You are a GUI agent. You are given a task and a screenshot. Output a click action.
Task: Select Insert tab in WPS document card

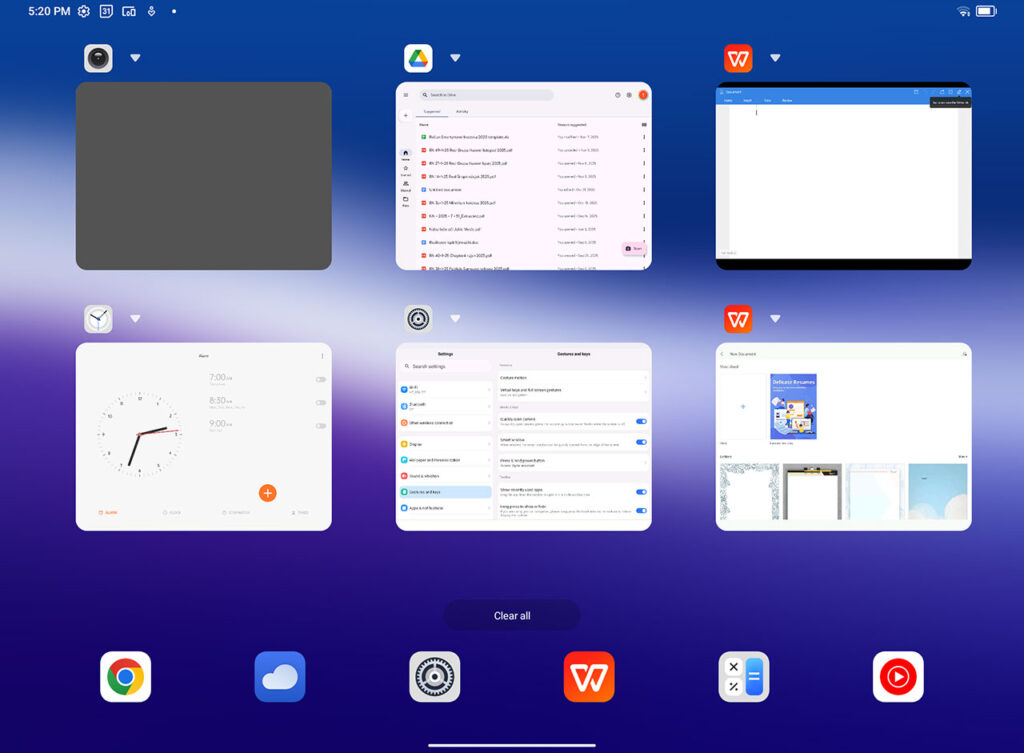748,101
